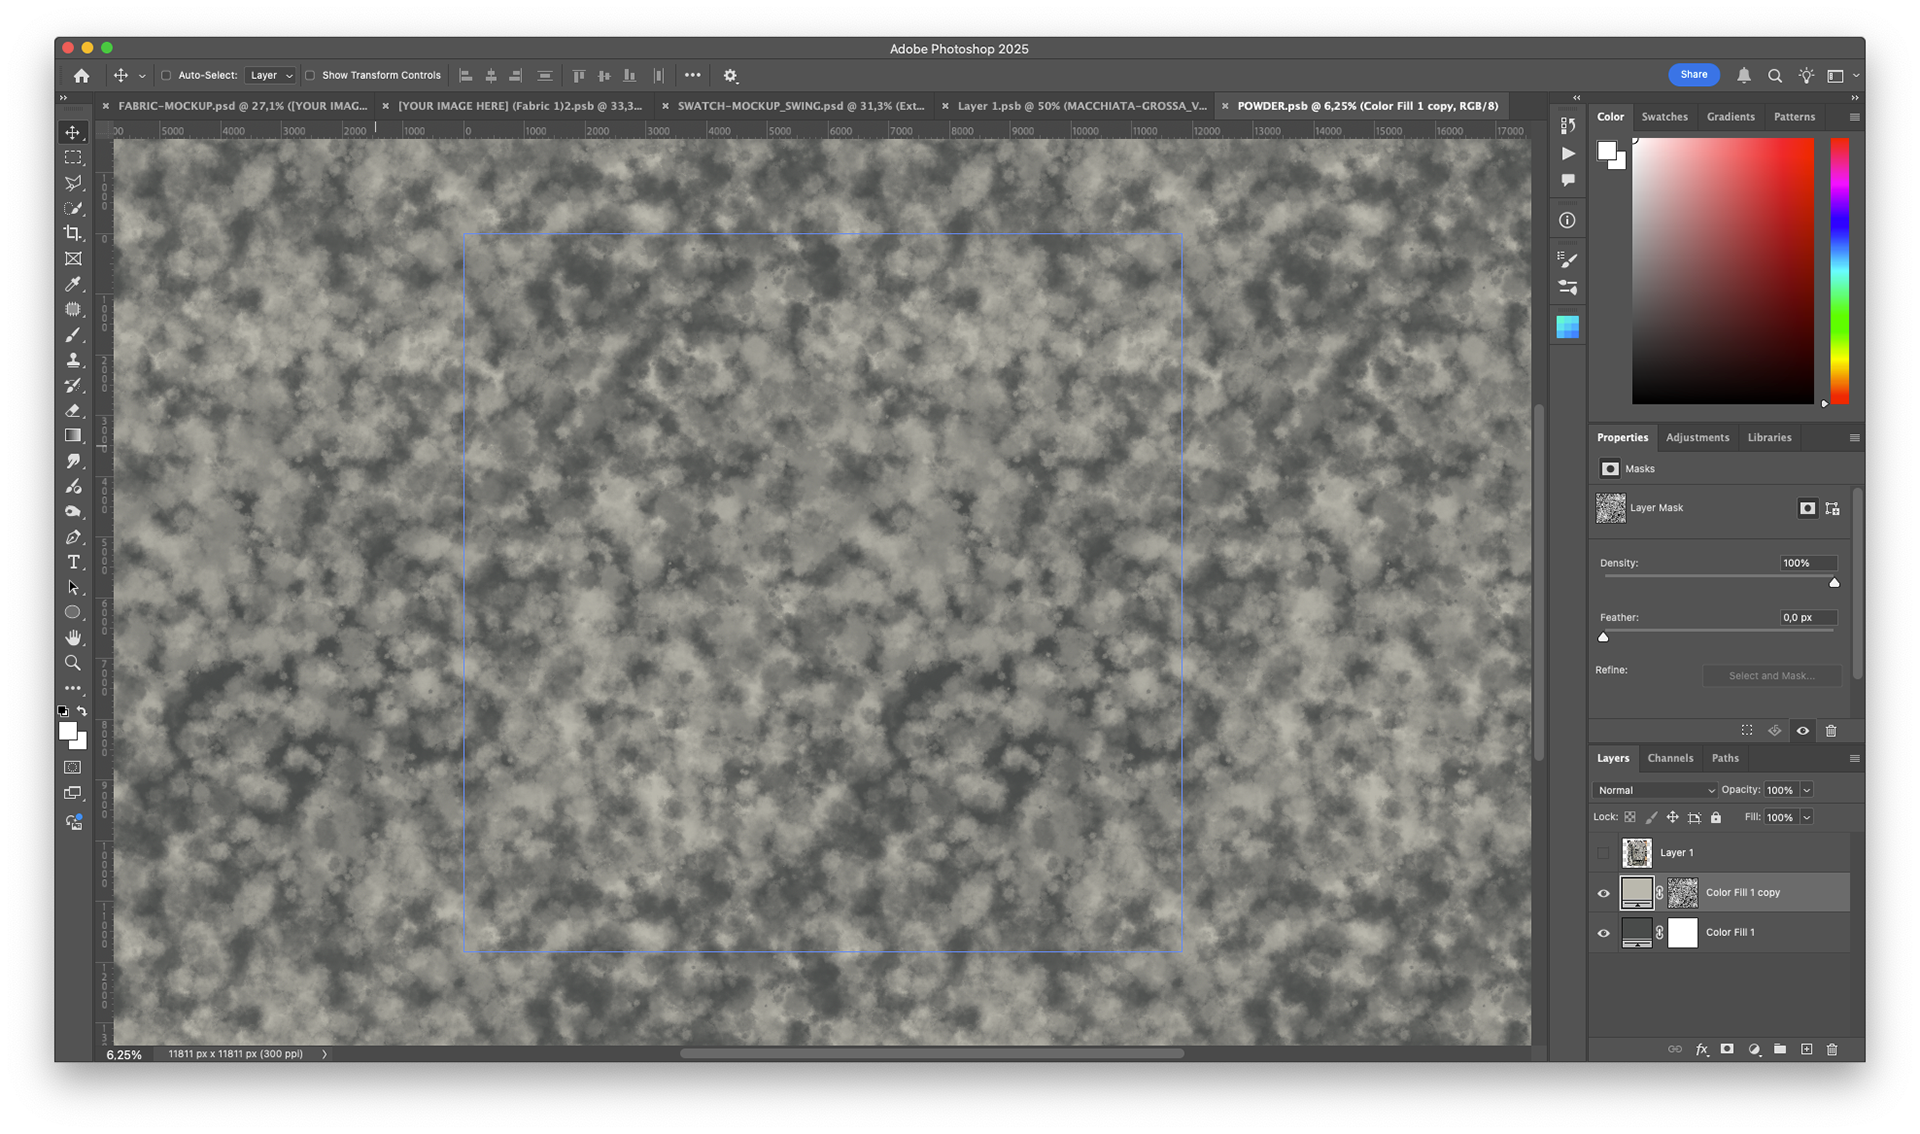Hide the Color Fill 1 layer

coord(1604,933)
